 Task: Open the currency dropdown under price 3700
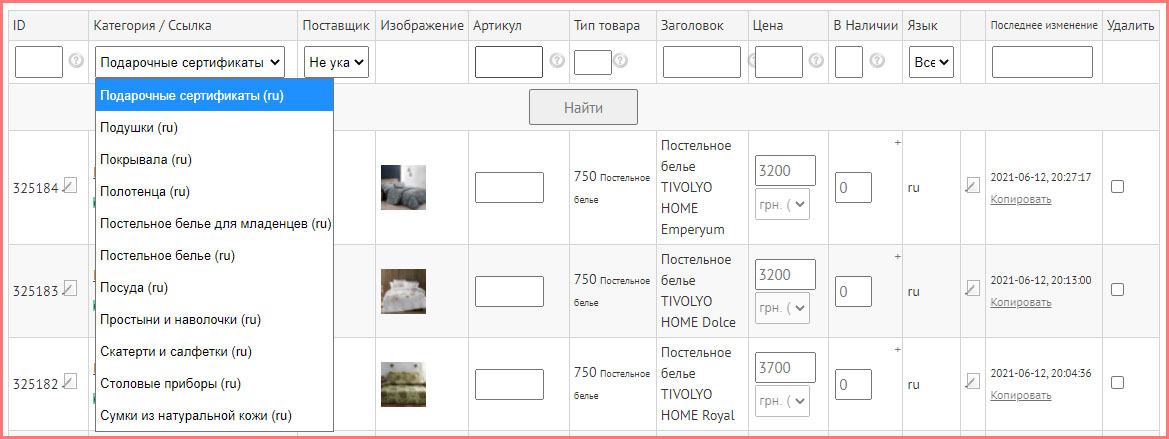click(783, 402)
